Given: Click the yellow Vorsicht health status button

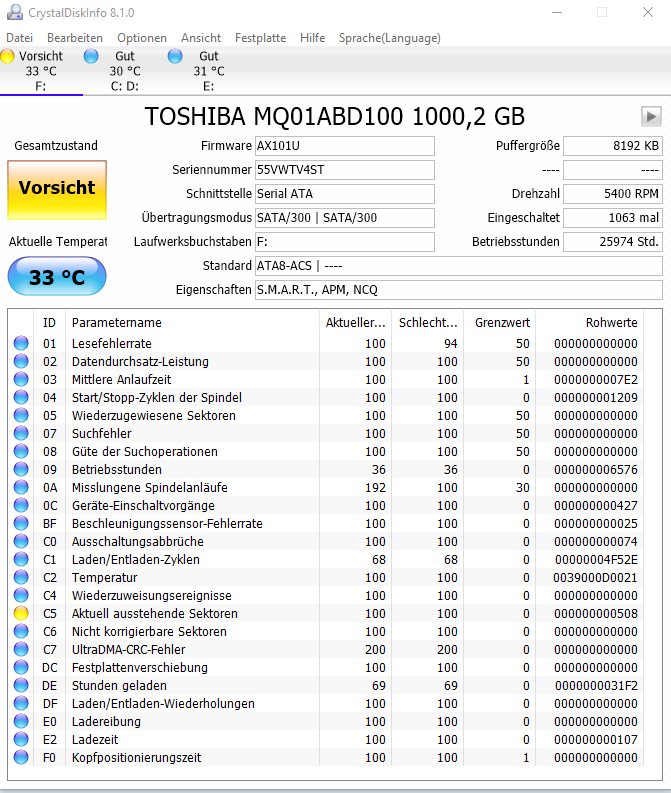Looking at the screenshot, I should coord(57,190).
